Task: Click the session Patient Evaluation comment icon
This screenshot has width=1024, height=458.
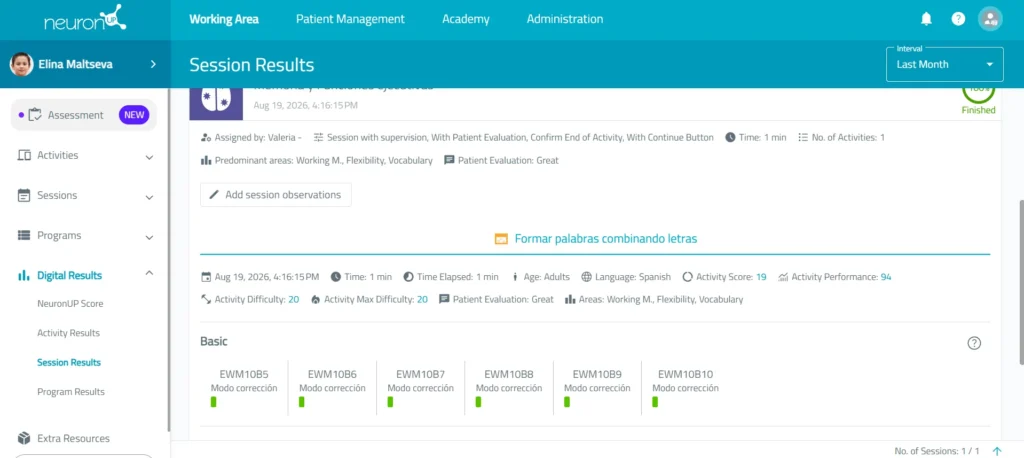Action: [x=449, y=160]
